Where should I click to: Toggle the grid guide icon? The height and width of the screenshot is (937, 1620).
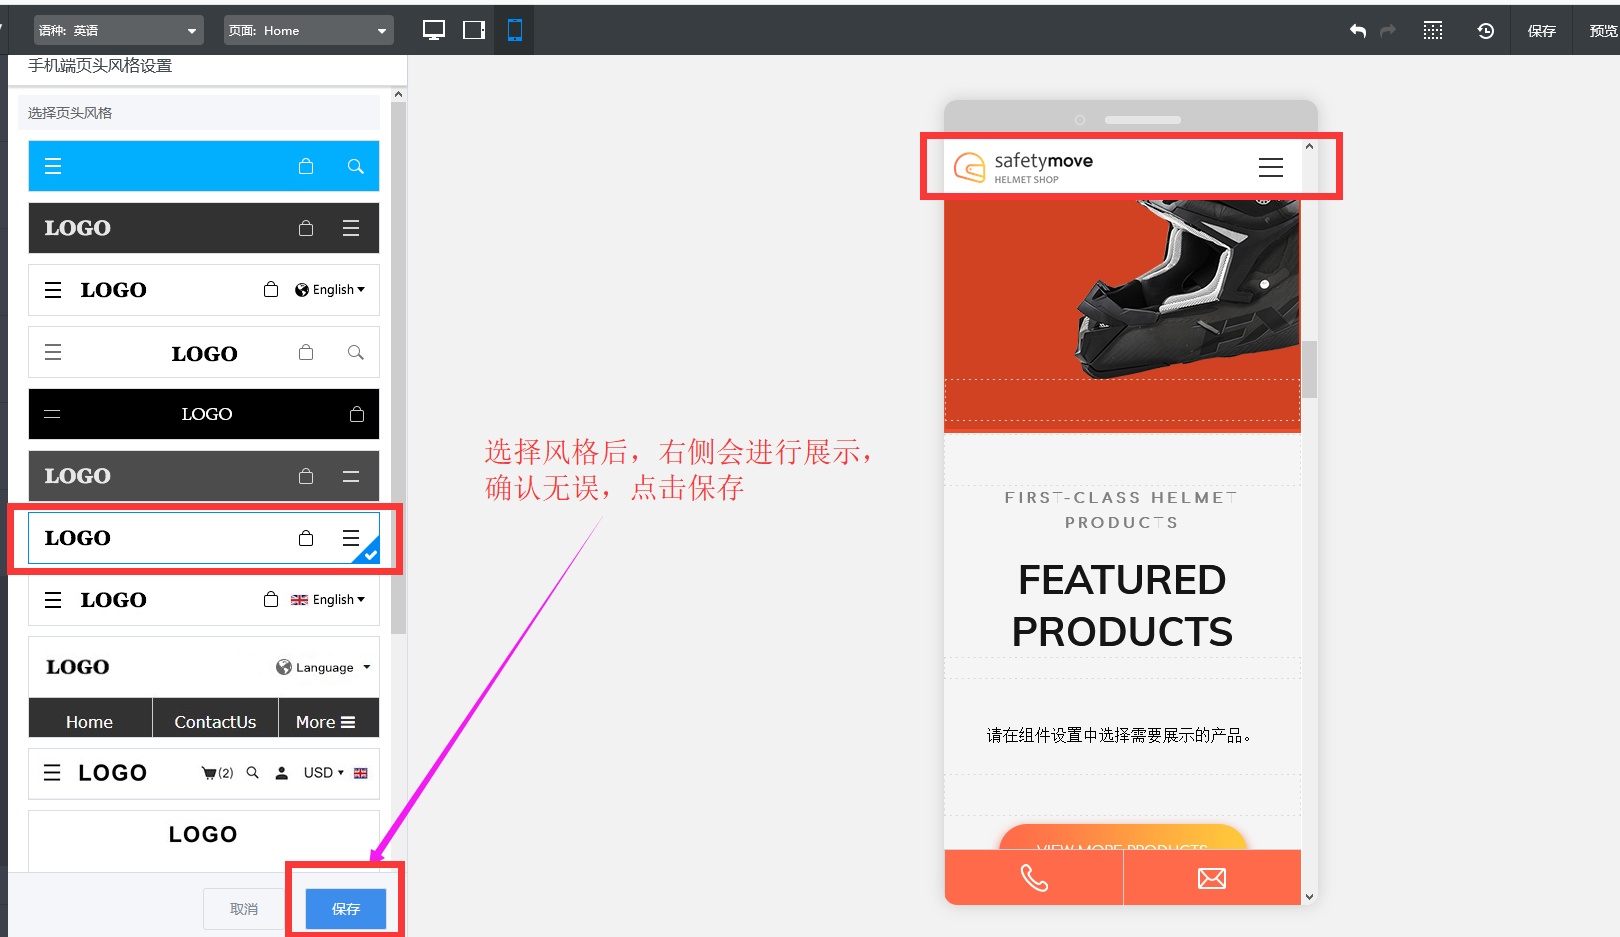click(x=1433, y=31)
